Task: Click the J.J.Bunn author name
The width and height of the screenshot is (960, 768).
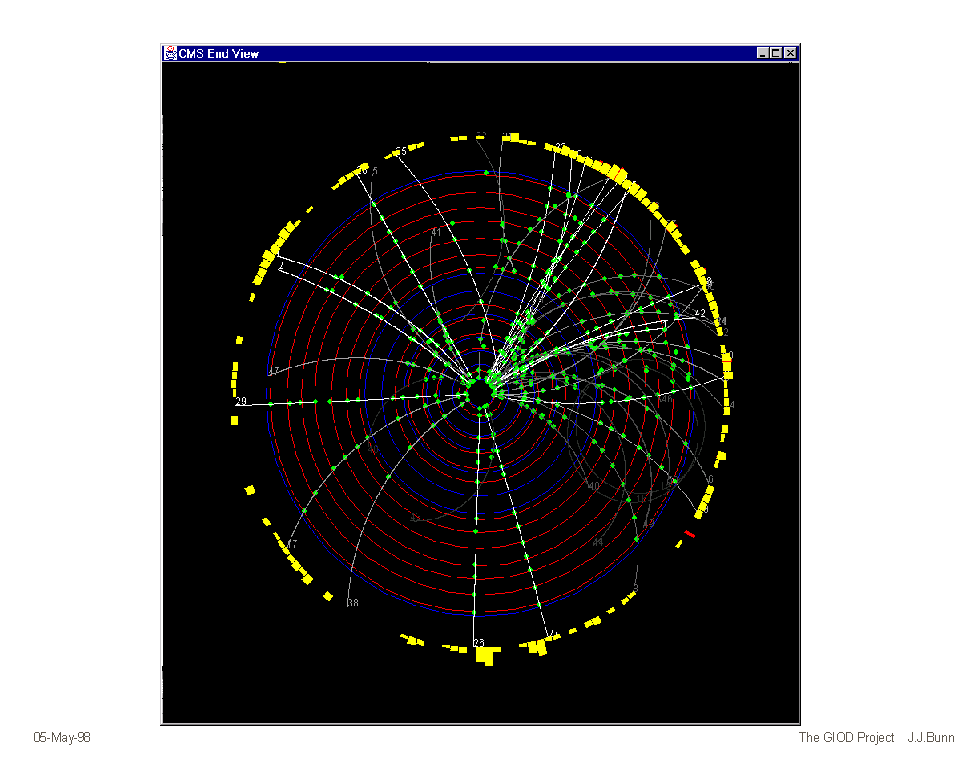Action: 931,738
